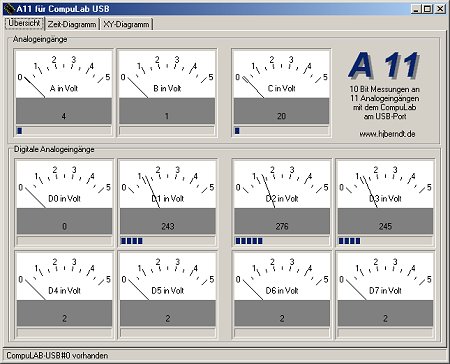
Task: Maximize the A11 für CompuLab window
Action: pyautogui.click(x=427, y=9)
